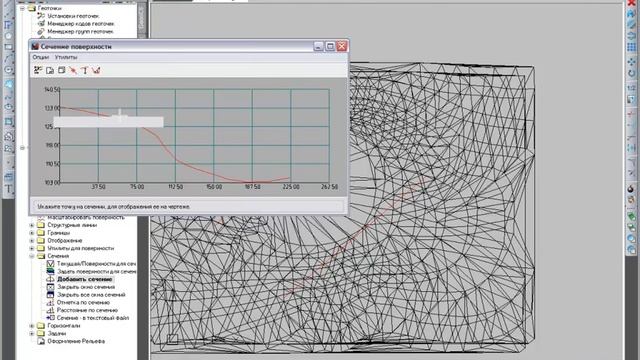Image resolution: width=640 pixels, height=360 pixels.
Task: Run Закрыть окно сечения command
Action: 86,287
